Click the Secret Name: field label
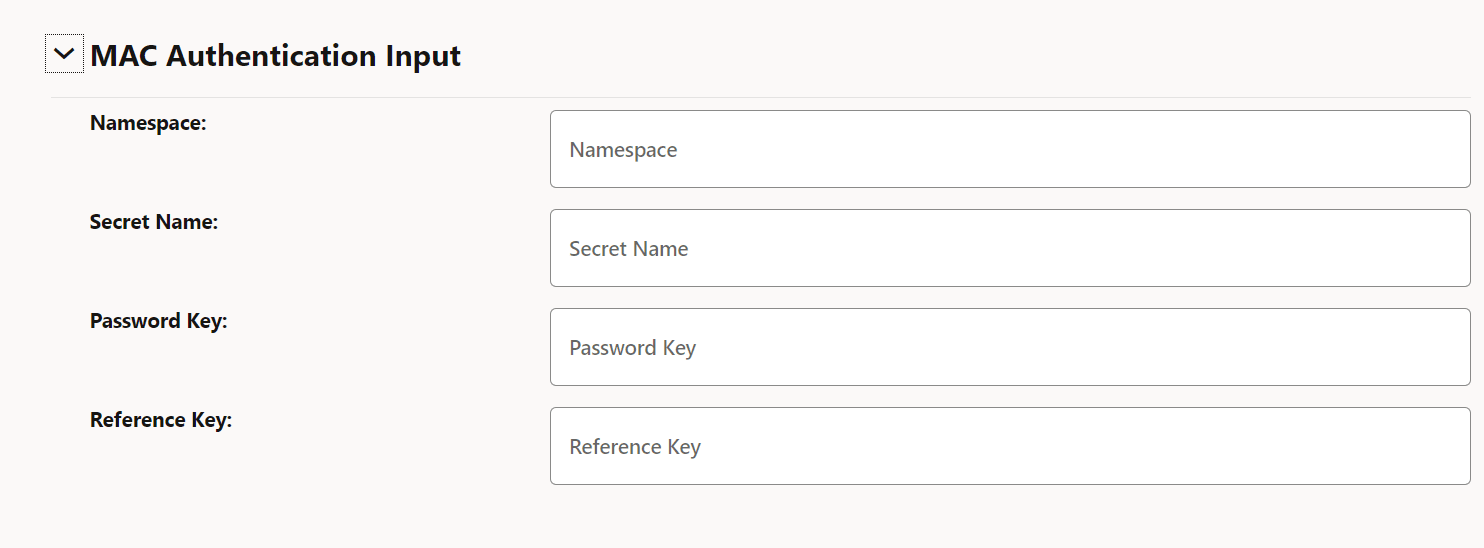Image resolution: width=1484 pixels, height=548 pixels. tap(154, 222)
